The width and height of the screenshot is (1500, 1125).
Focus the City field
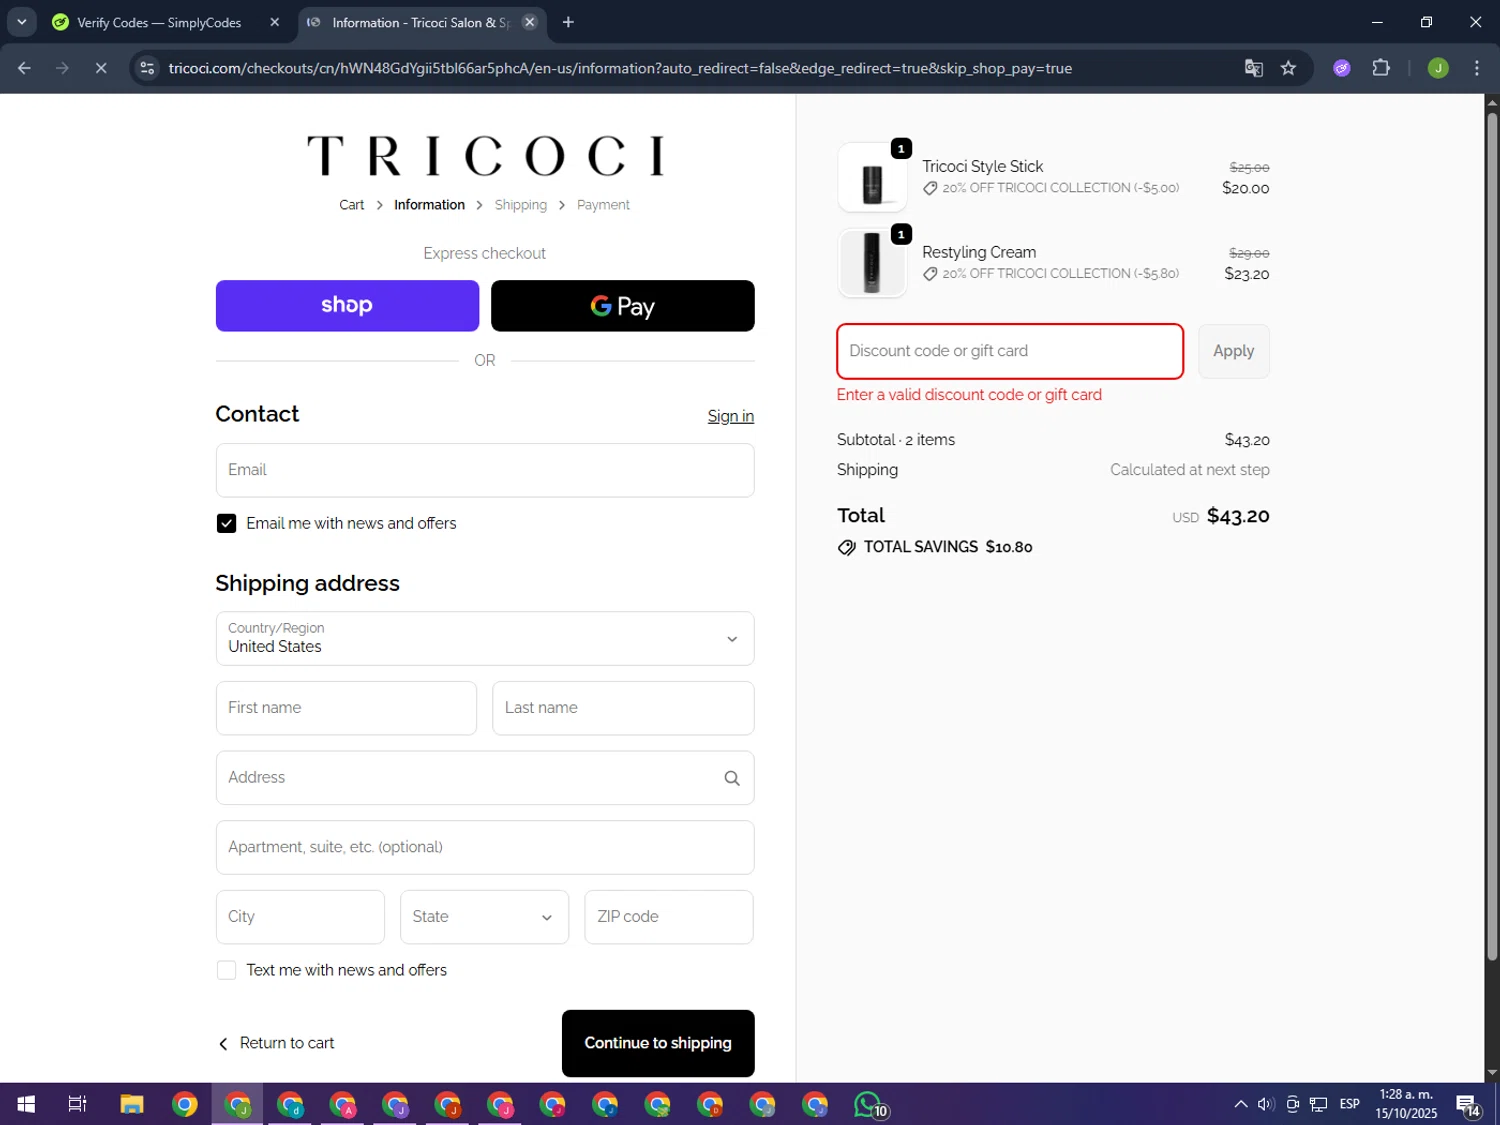[x=300, y=917]
